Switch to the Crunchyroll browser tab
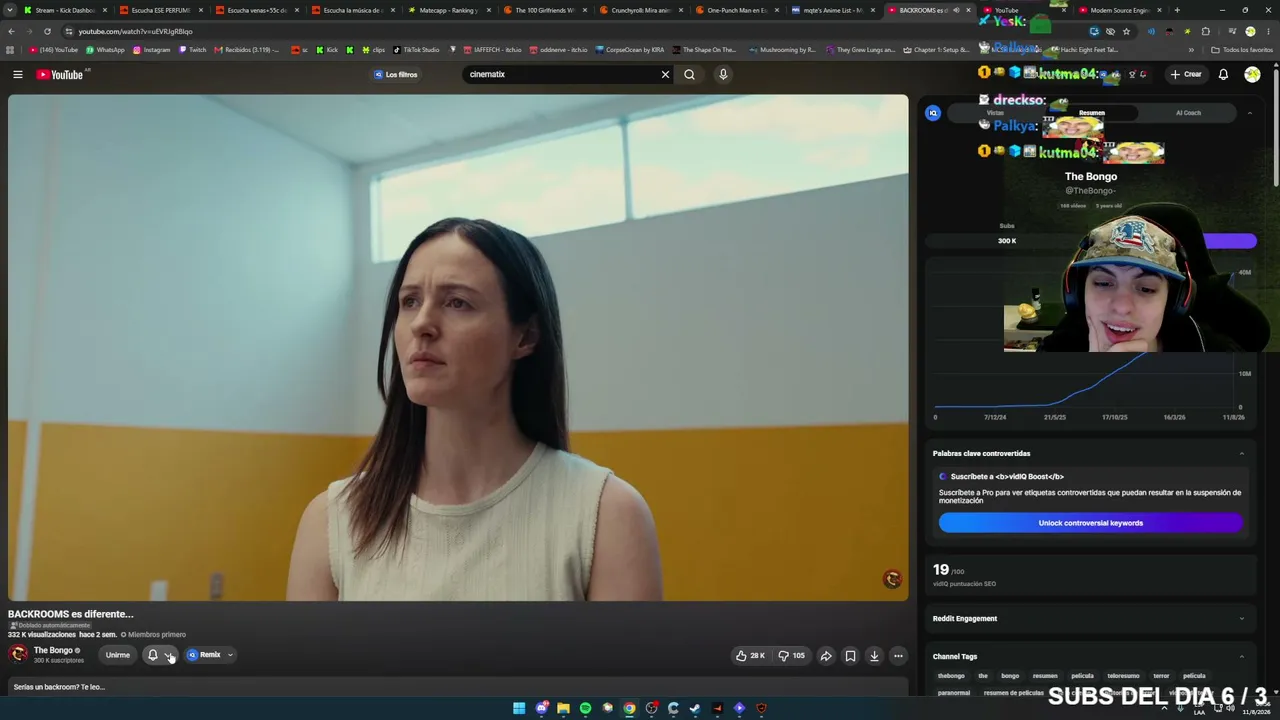The height and width of the screenshot is (720, 1280). pyautogui.click(x=640, y=10)
